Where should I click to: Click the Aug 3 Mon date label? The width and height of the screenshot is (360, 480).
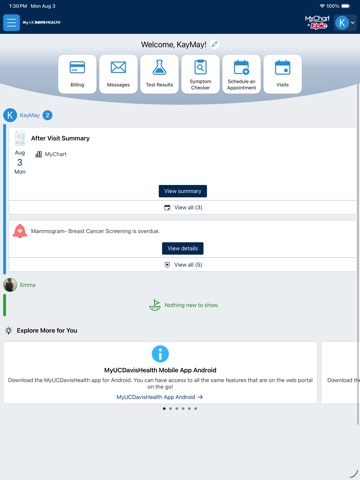tap(20, 162)
